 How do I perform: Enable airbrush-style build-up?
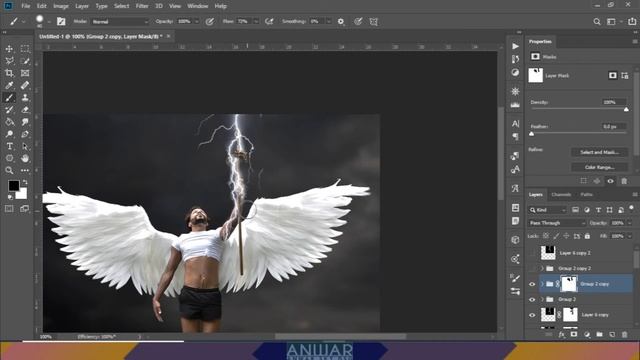(x=269, y=22)
